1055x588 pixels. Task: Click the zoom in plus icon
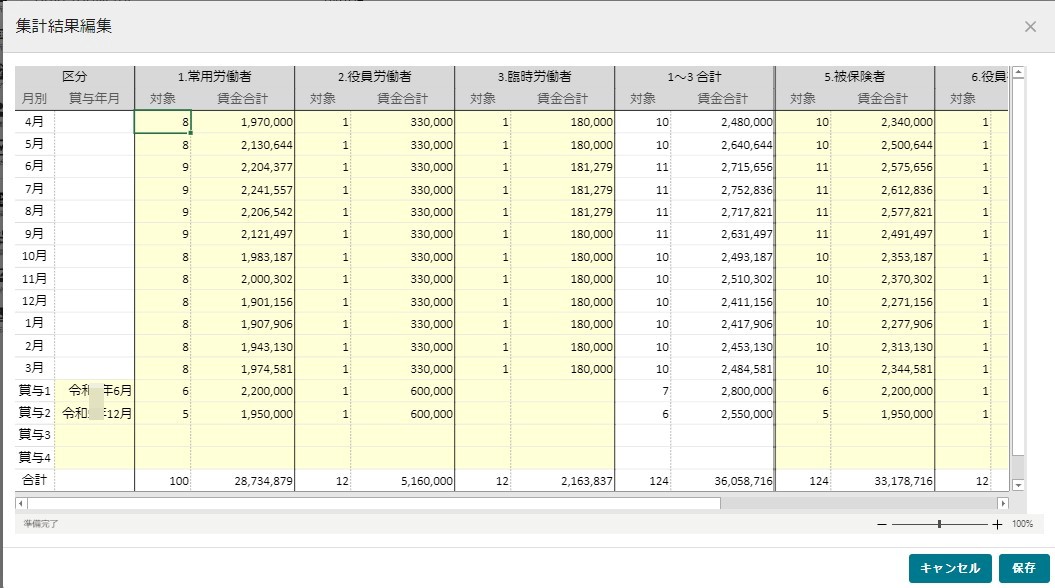click(997, 524)
